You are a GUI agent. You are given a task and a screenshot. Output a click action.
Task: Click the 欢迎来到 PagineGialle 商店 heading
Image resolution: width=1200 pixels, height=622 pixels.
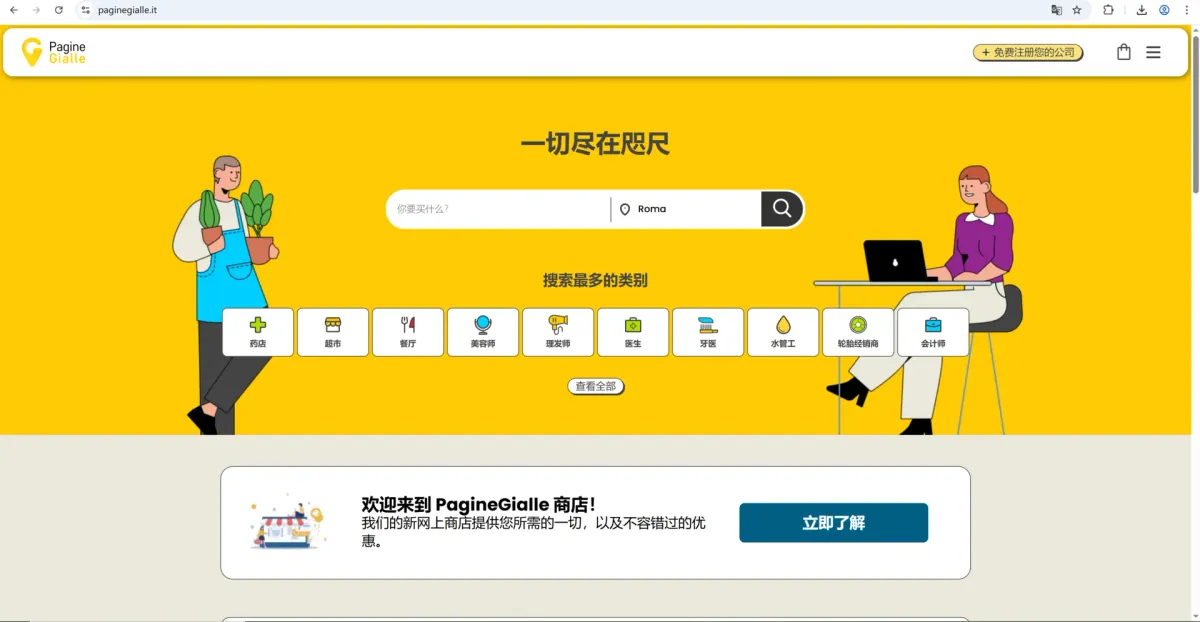tap(478, 505)
